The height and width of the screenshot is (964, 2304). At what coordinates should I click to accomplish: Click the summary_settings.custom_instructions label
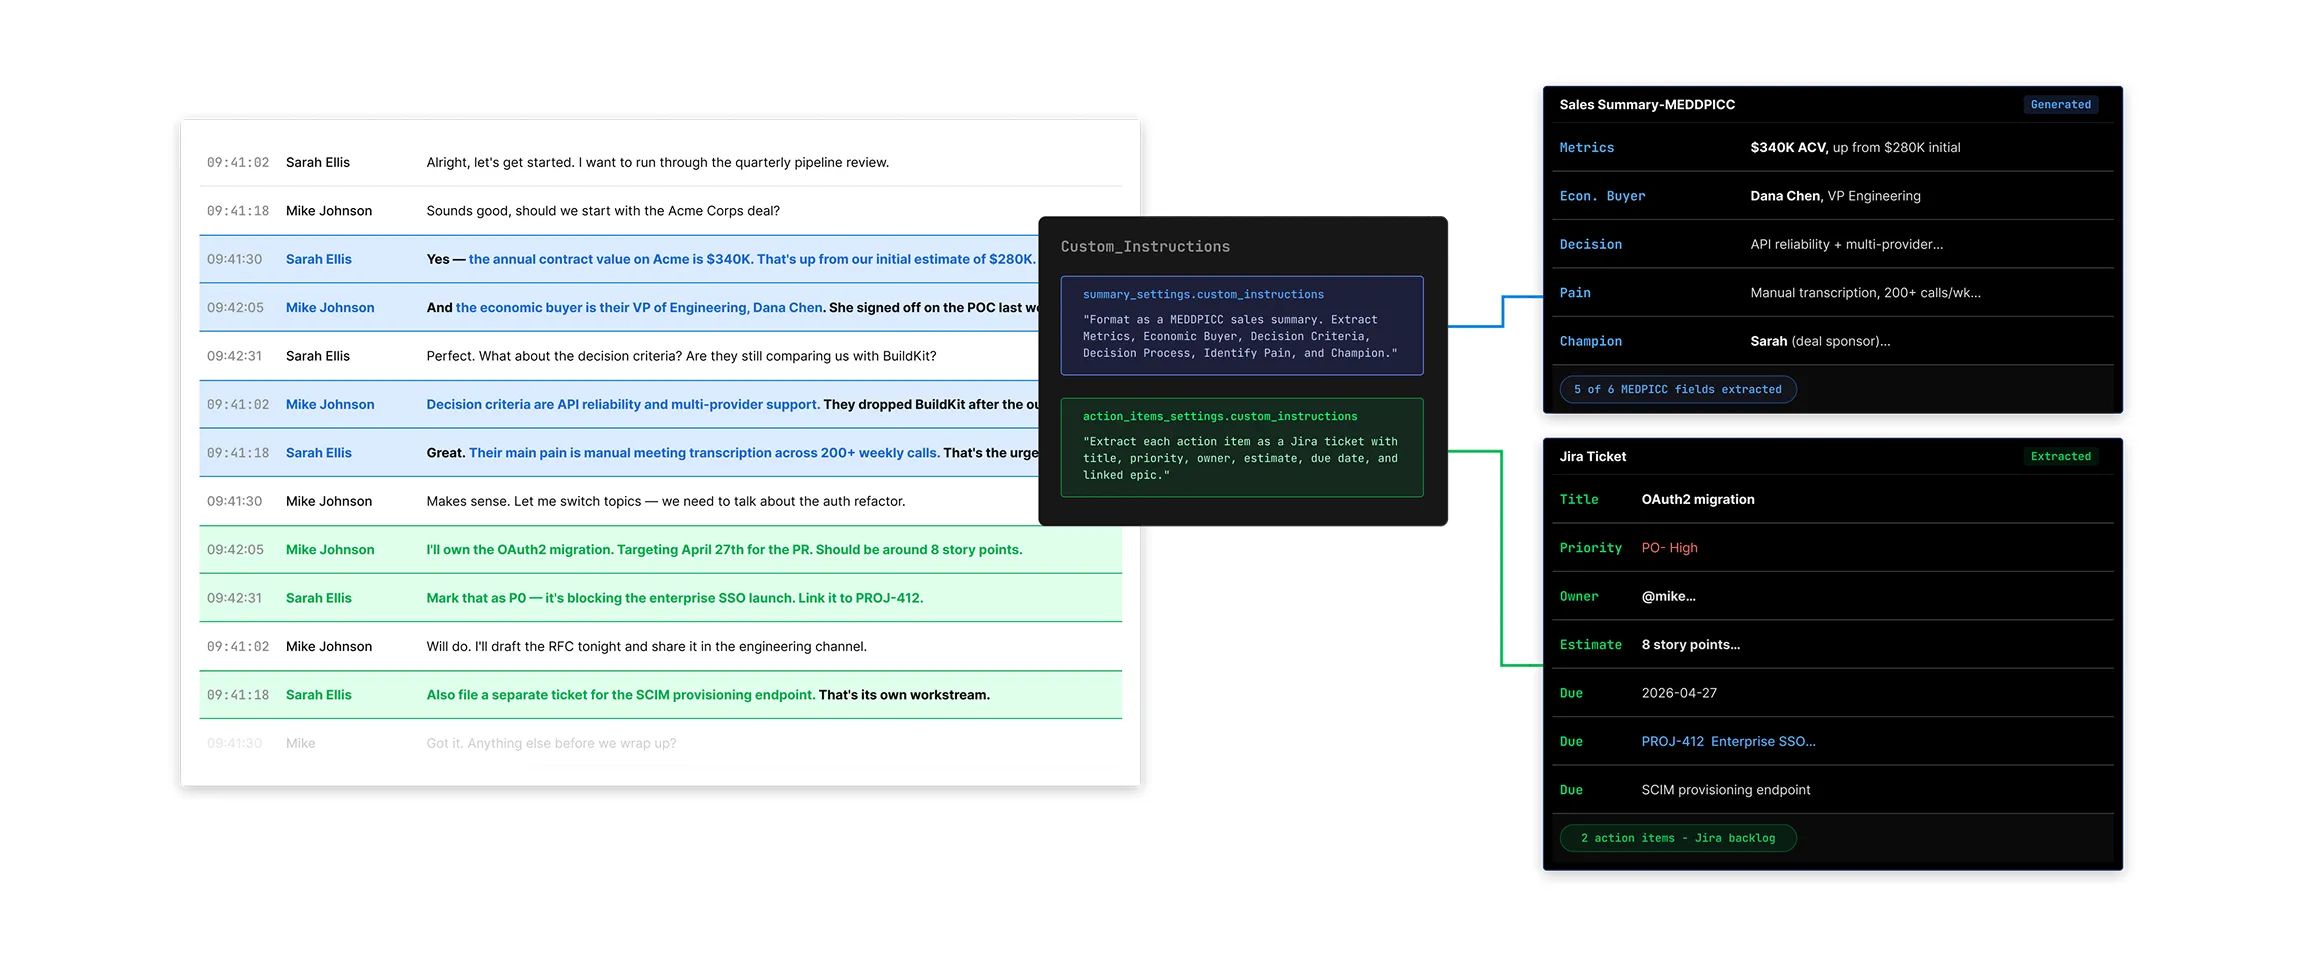tap(1203, 295)
